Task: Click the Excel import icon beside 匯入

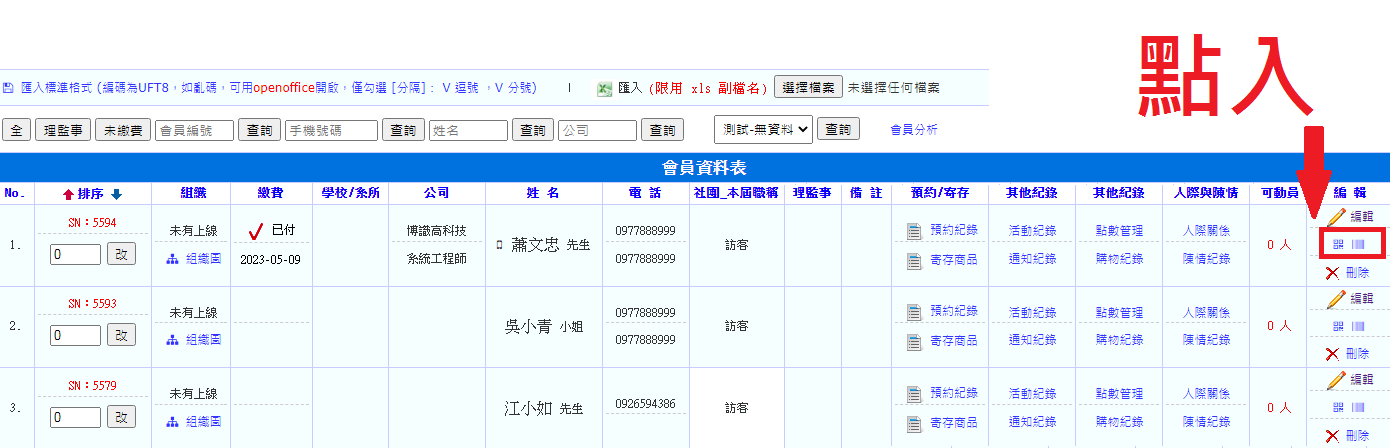Action: (604, 88)
